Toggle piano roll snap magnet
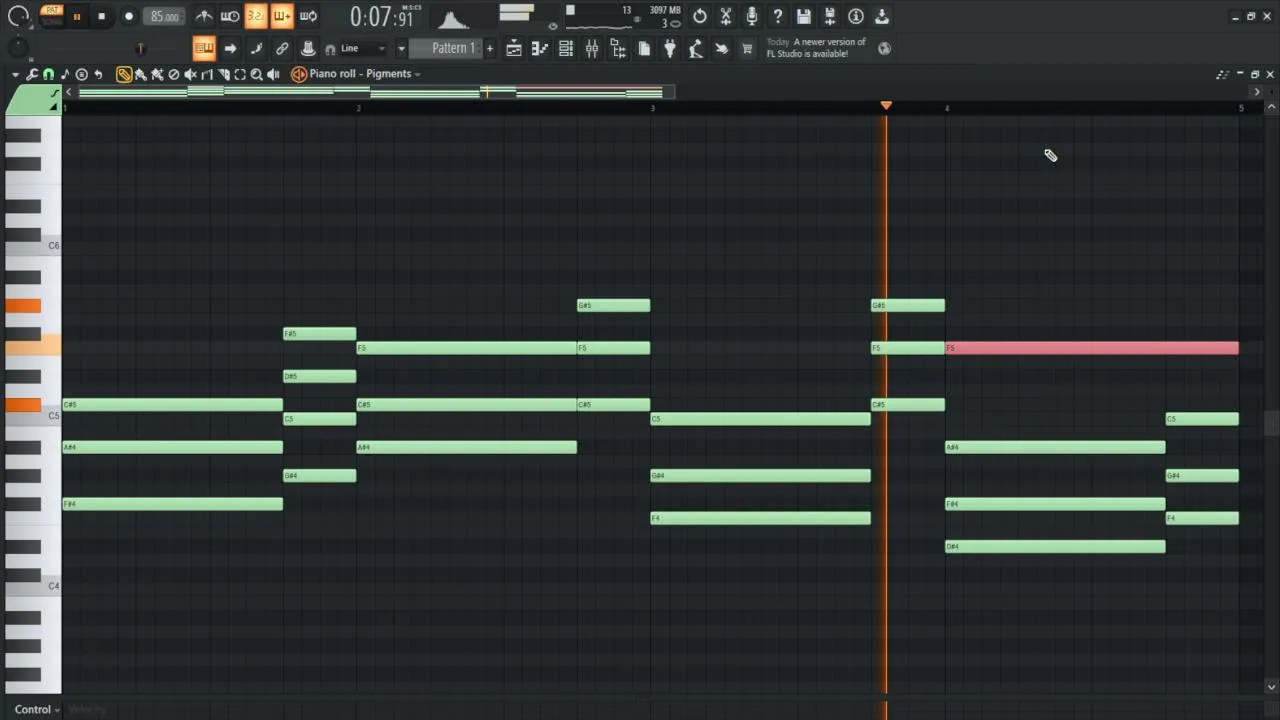1280x720 pixels. click(x=48, y=74)
